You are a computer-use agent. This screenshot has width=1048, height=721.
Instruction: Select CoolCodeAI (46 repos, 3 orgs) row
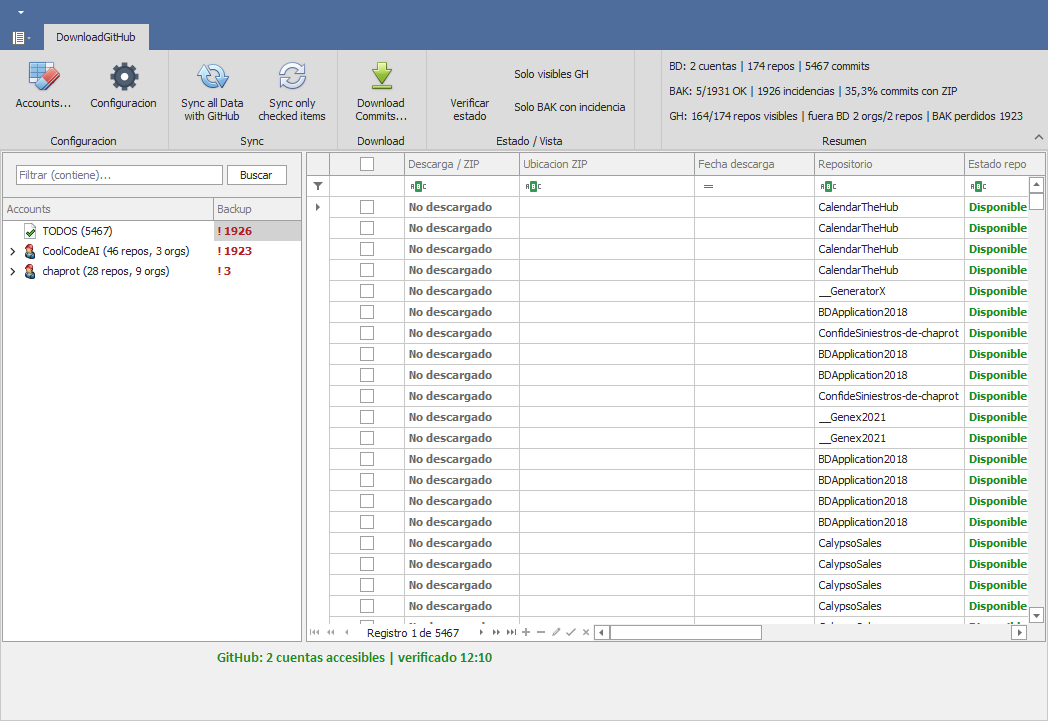coord(116,251)
